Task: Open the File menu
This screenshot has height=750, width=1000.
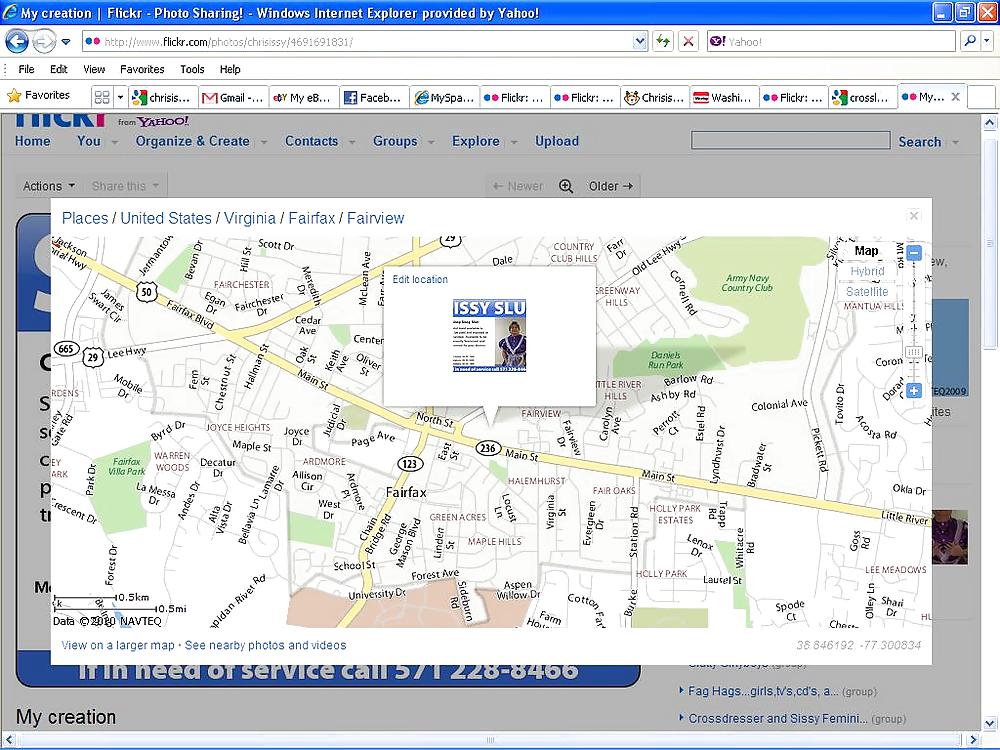Action: point(26,70)
